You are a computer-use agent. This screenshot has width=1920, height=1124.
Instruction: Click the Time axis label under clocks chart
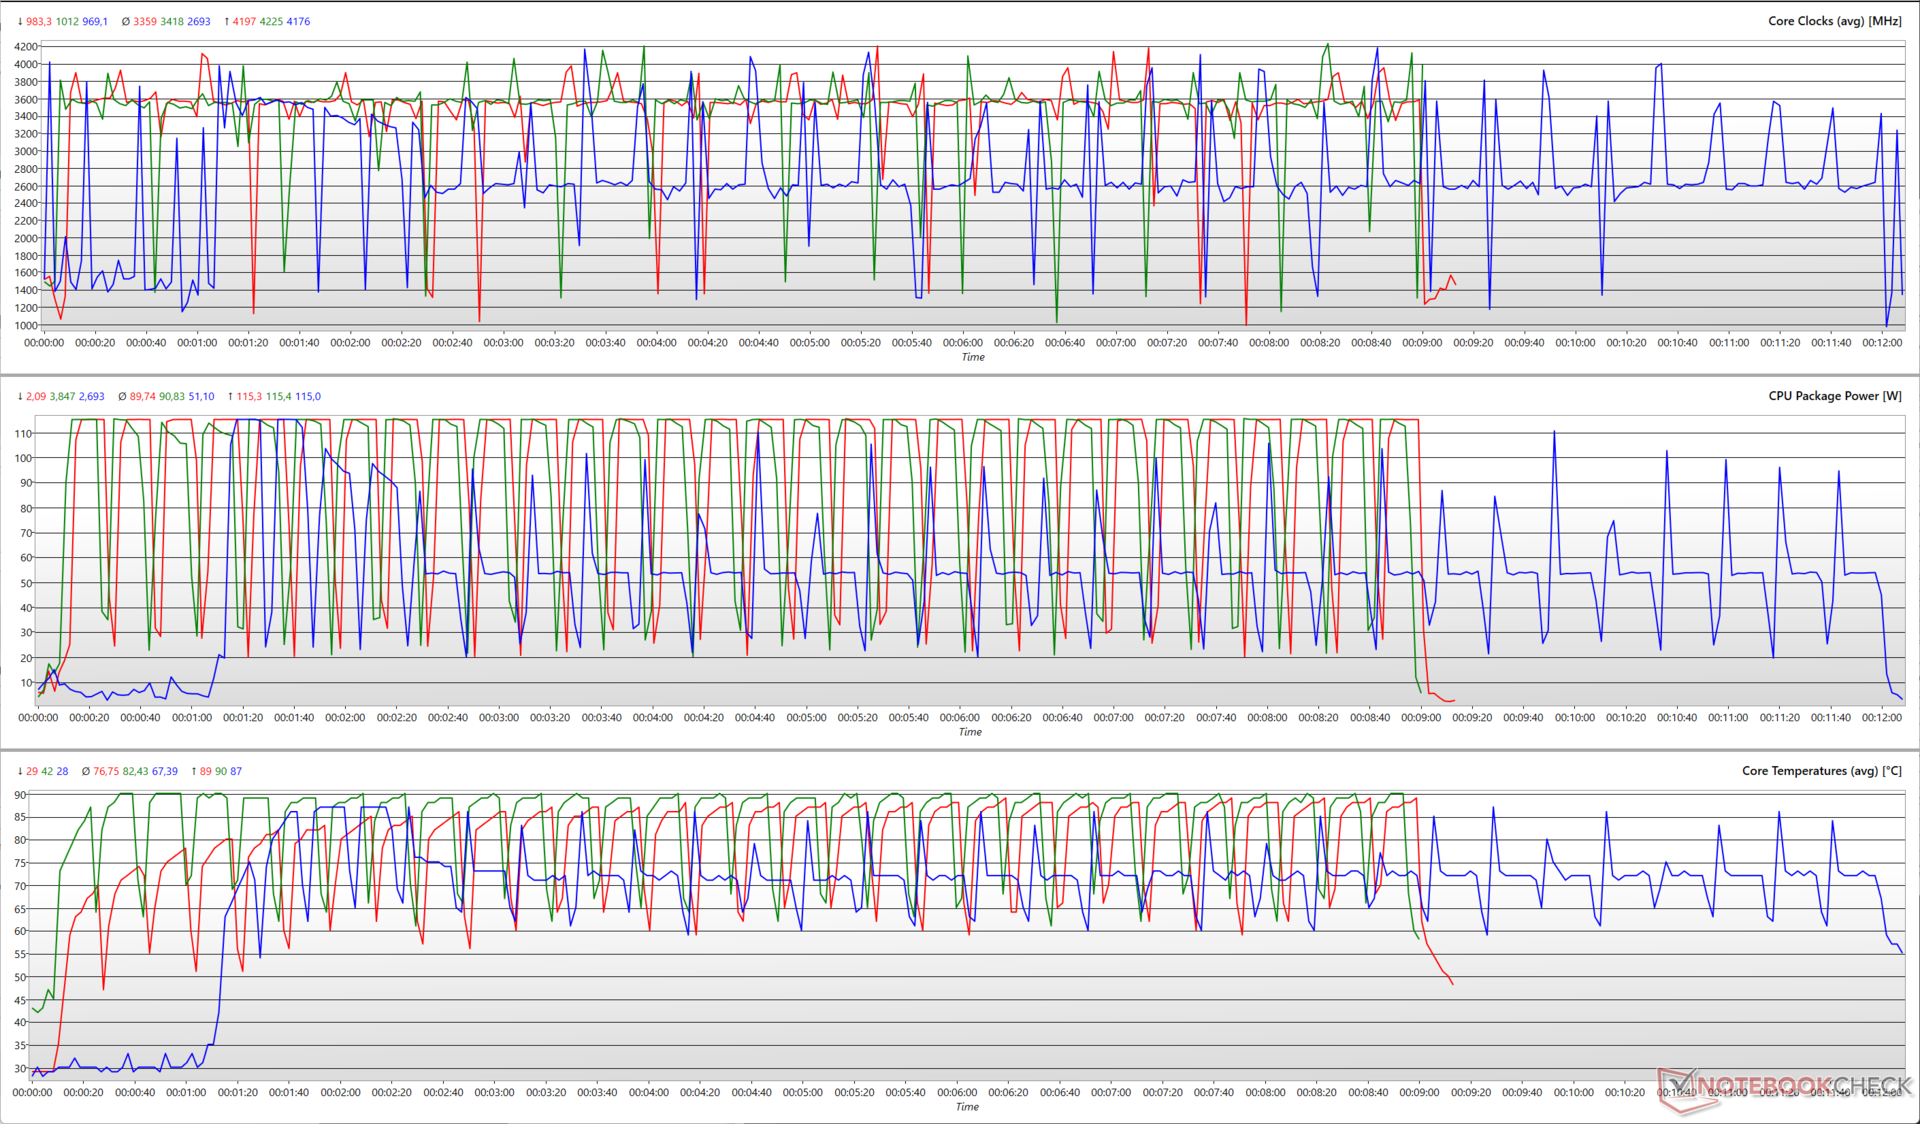pyautogui.click(x=973, y=357)
